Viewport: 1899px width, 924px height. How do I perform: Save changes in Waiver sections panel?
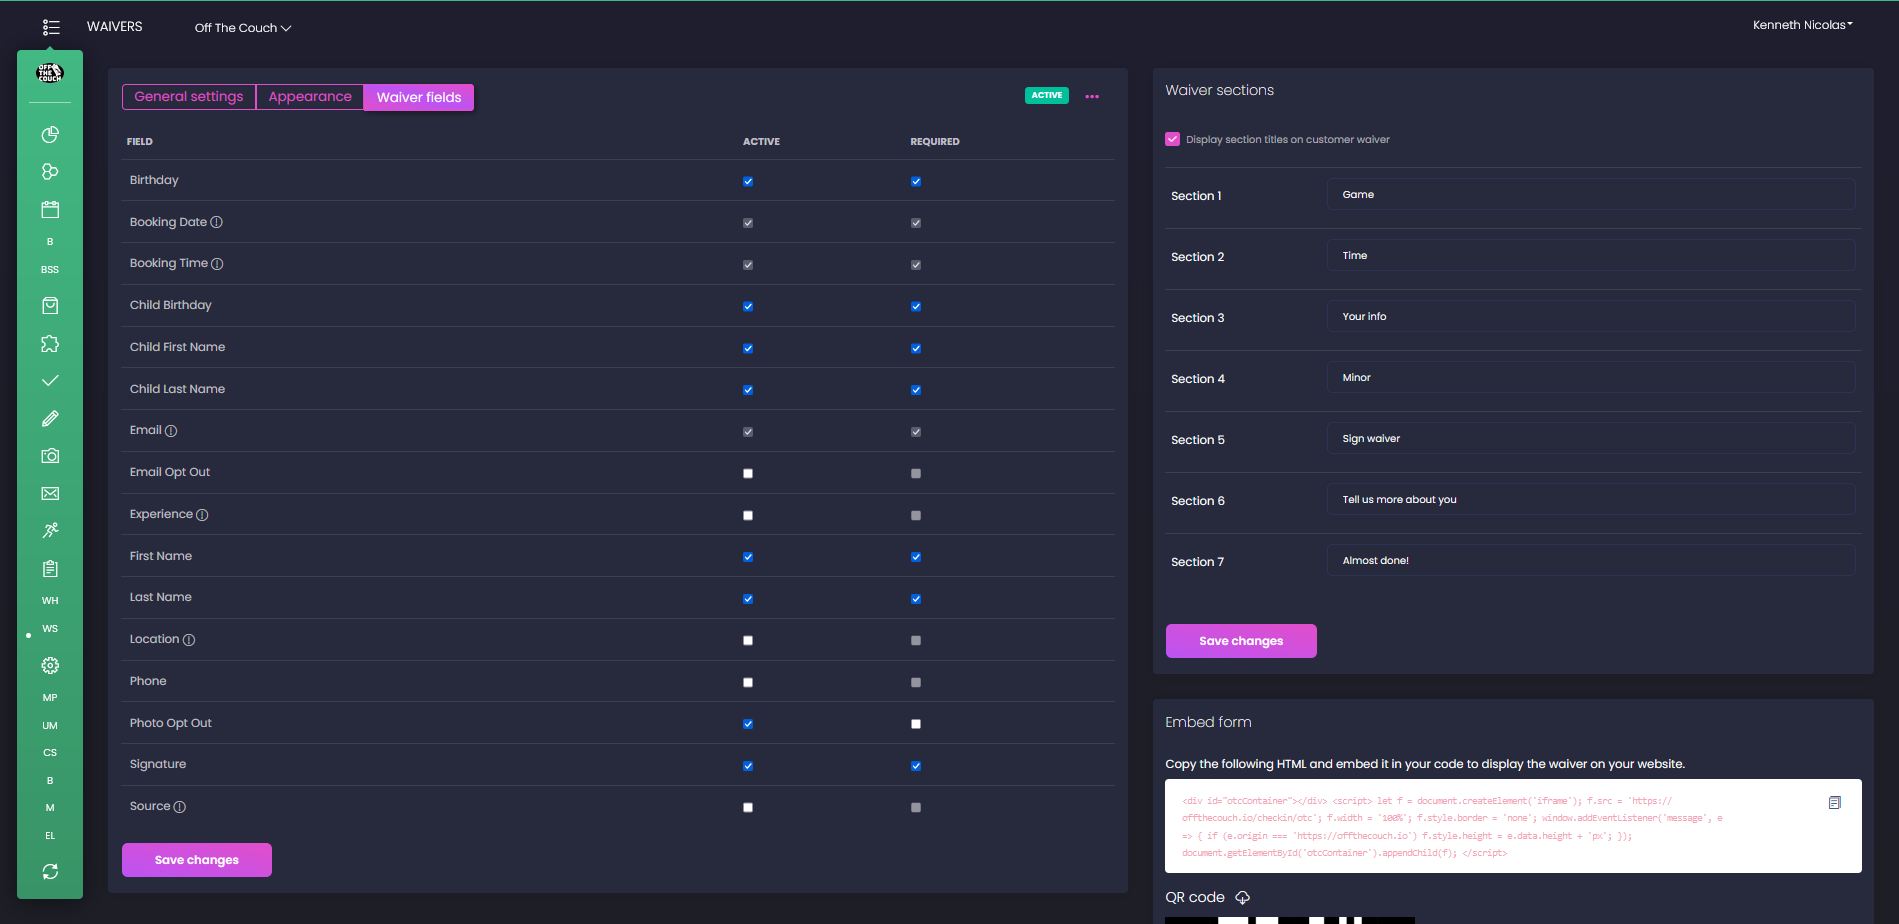(x=1241, y=641)
